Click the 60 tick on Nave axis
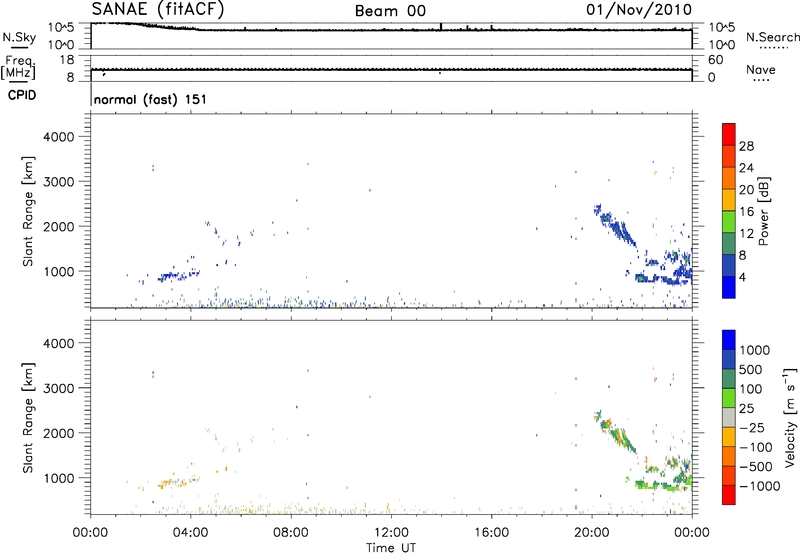The height and width of the screenshot is (554, 800). [x=715, y=60]
